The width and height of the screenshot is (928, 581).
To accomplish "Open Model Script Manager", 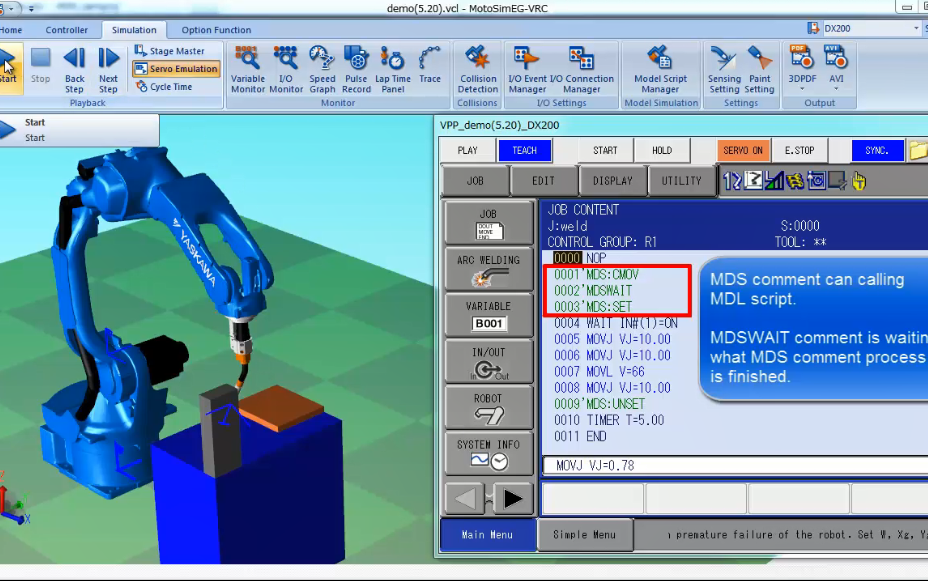I will (x=660, y=70).
